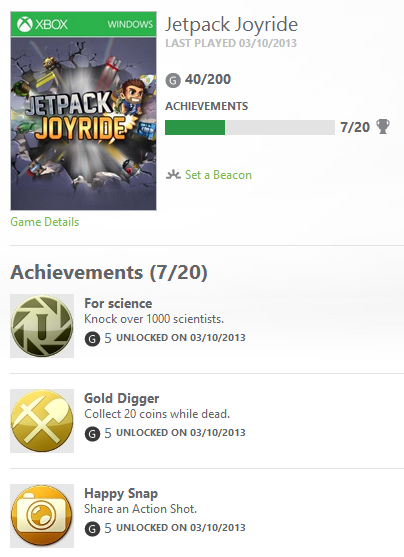Click the Achievements (7/20) section heading
This screenshot has height=557, width=404.
tap(109, 272)
